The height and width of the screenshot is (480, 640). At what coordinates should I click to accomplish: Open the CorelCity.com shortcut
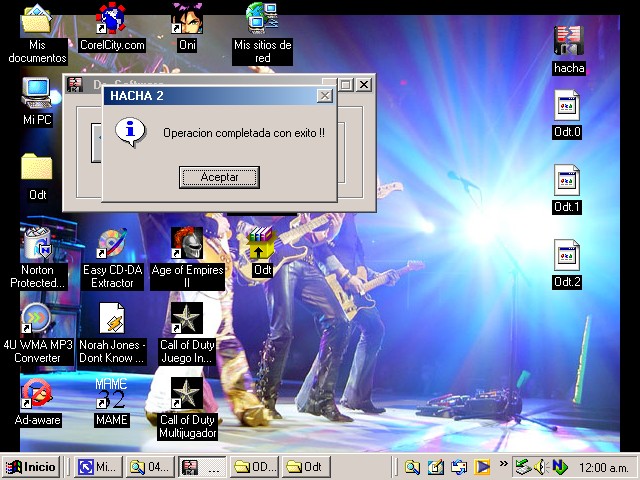(x=111, y=19)
